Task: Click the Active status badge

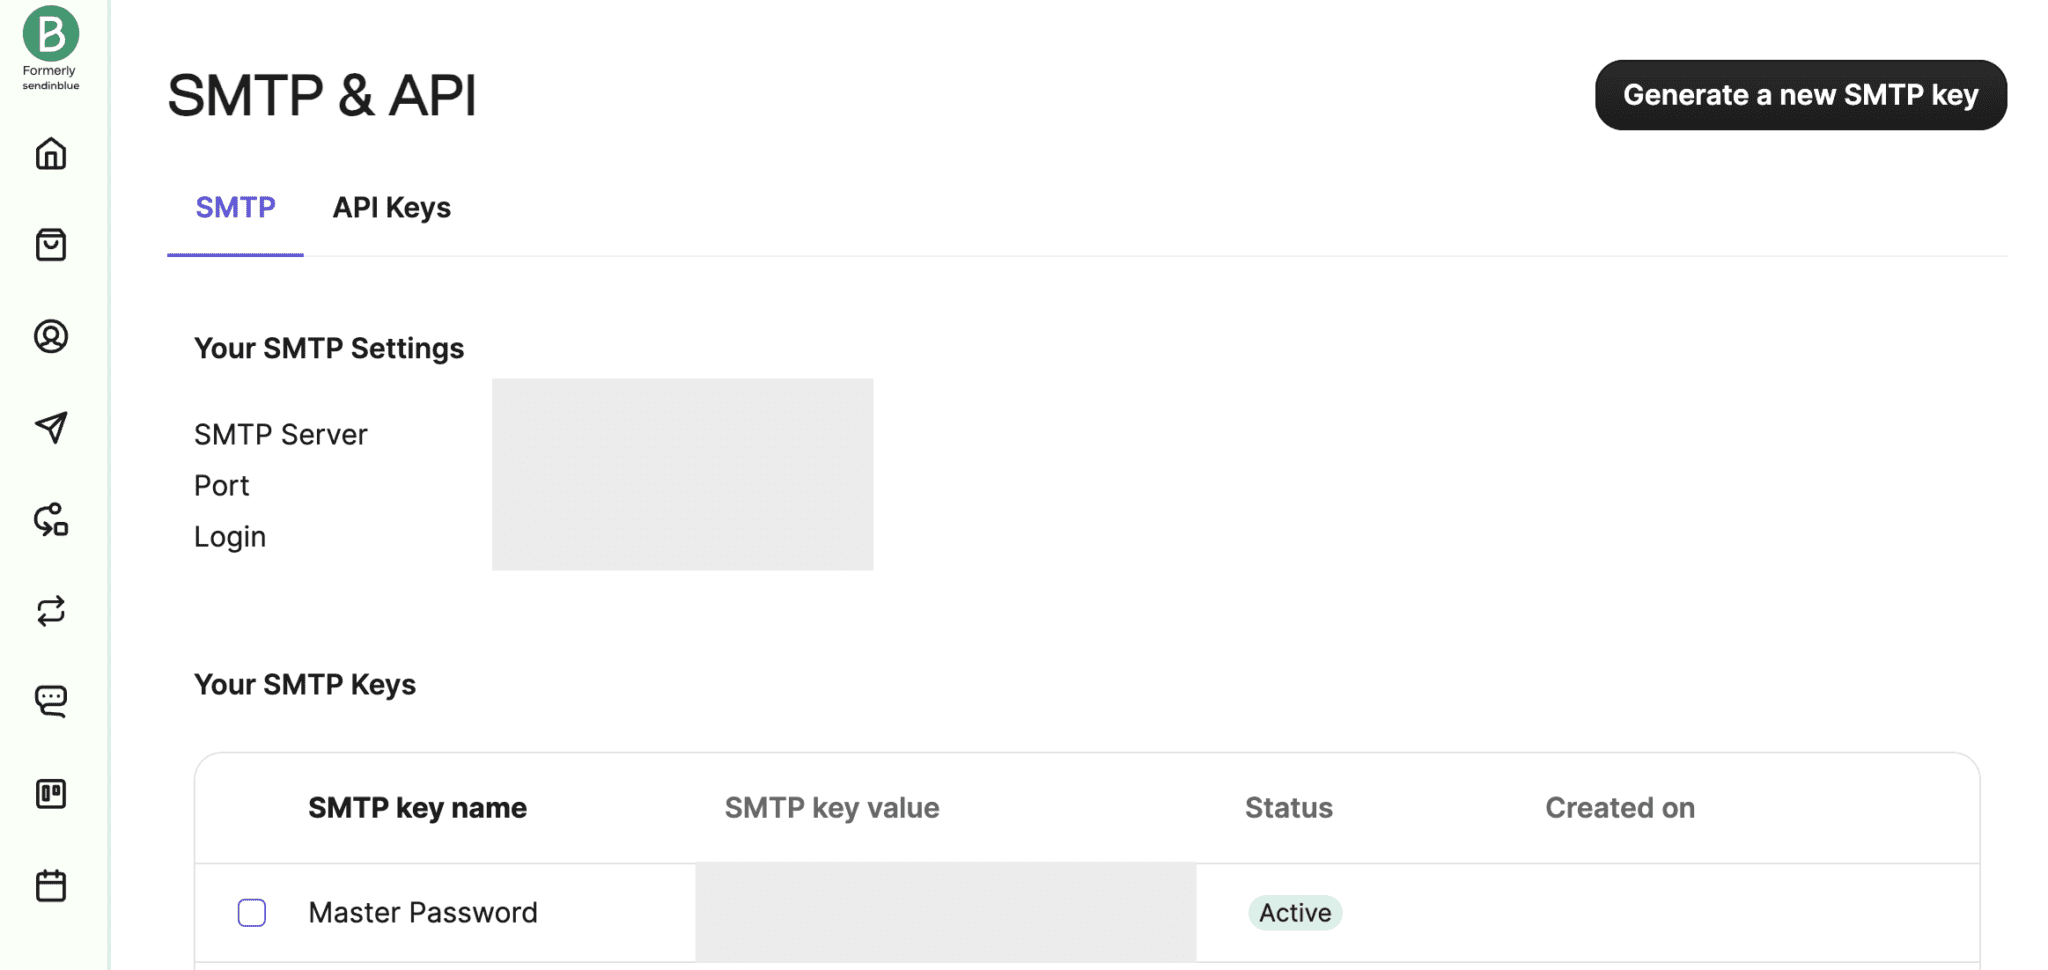Action: coord(1294,912)
